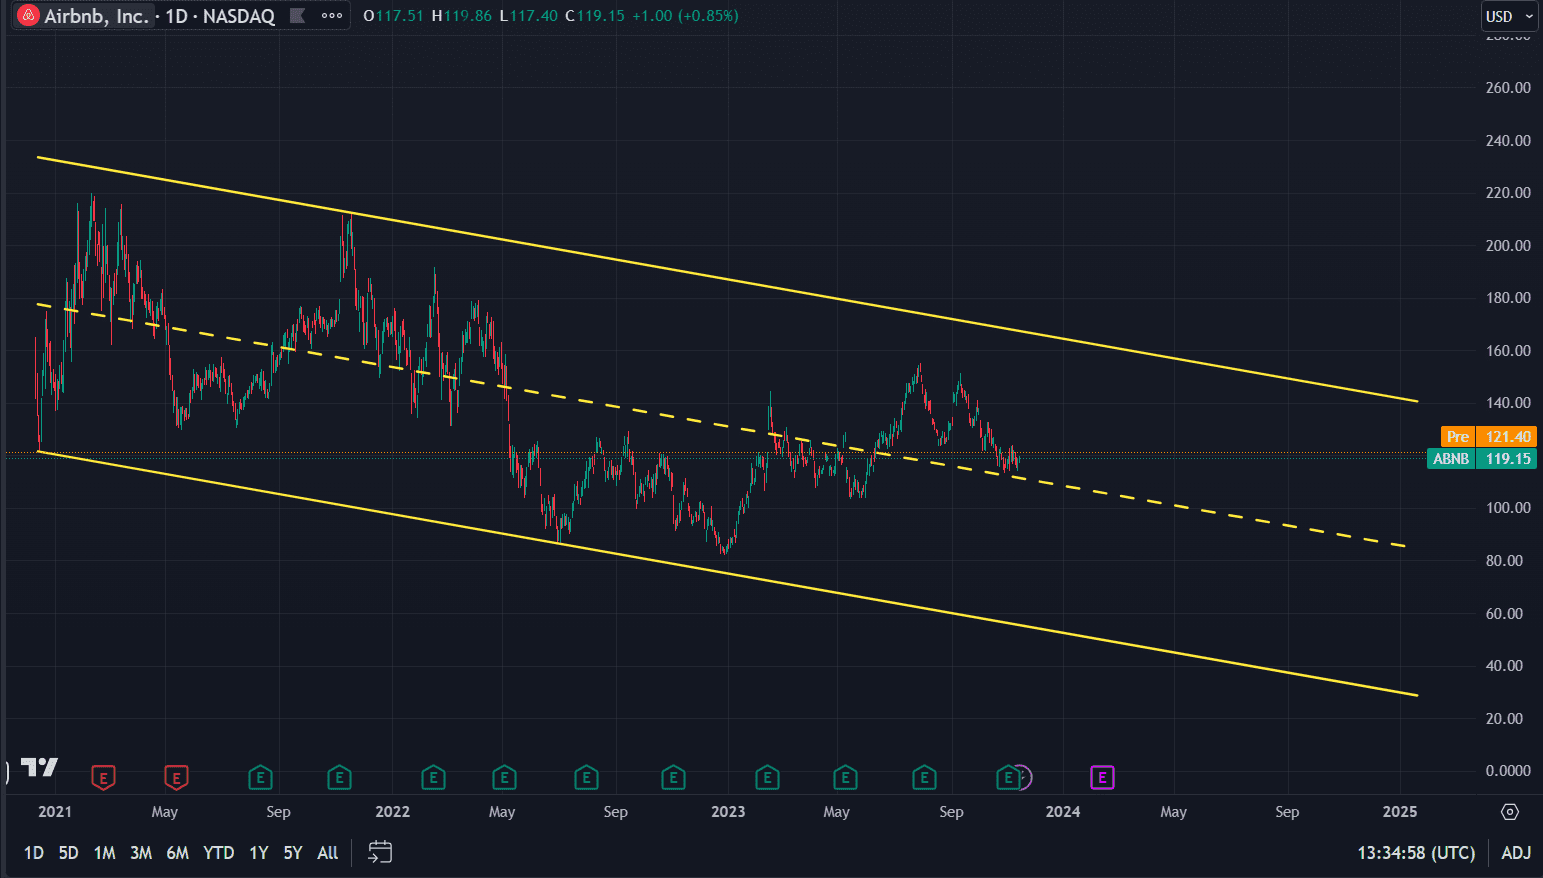Click the Airbnb red logo icon
Screen dimensions: 1543x878
[x=28, y=16]
